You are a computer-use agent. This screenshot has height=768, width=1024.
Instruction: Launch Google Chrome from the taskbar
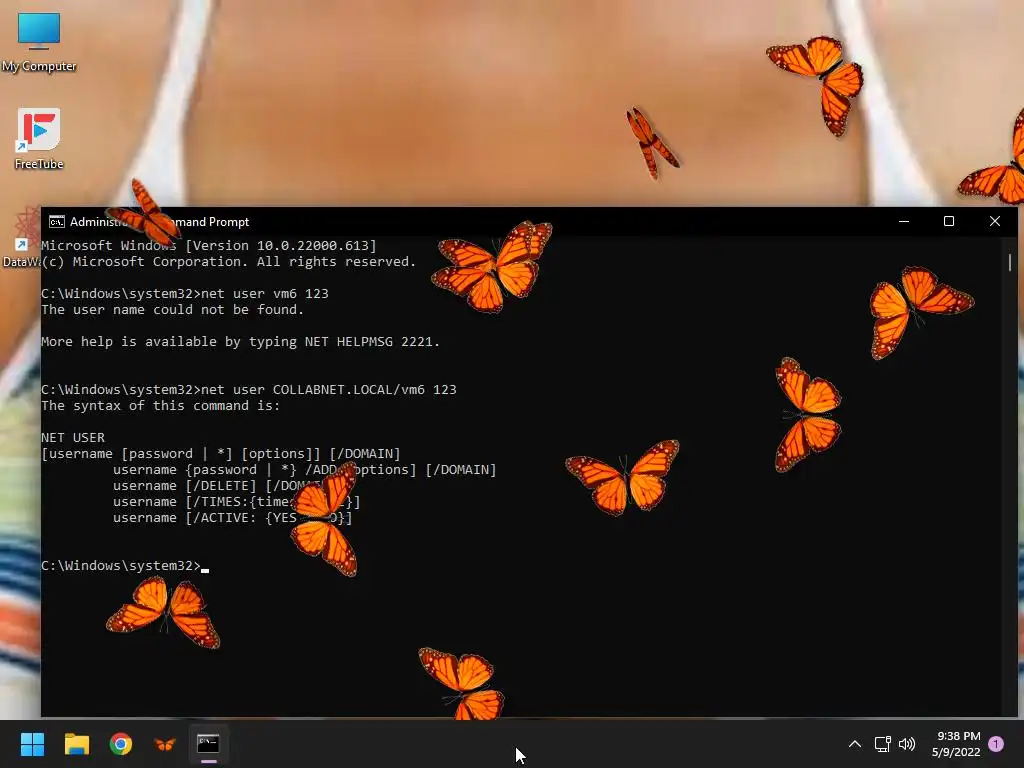coord(121,744)
